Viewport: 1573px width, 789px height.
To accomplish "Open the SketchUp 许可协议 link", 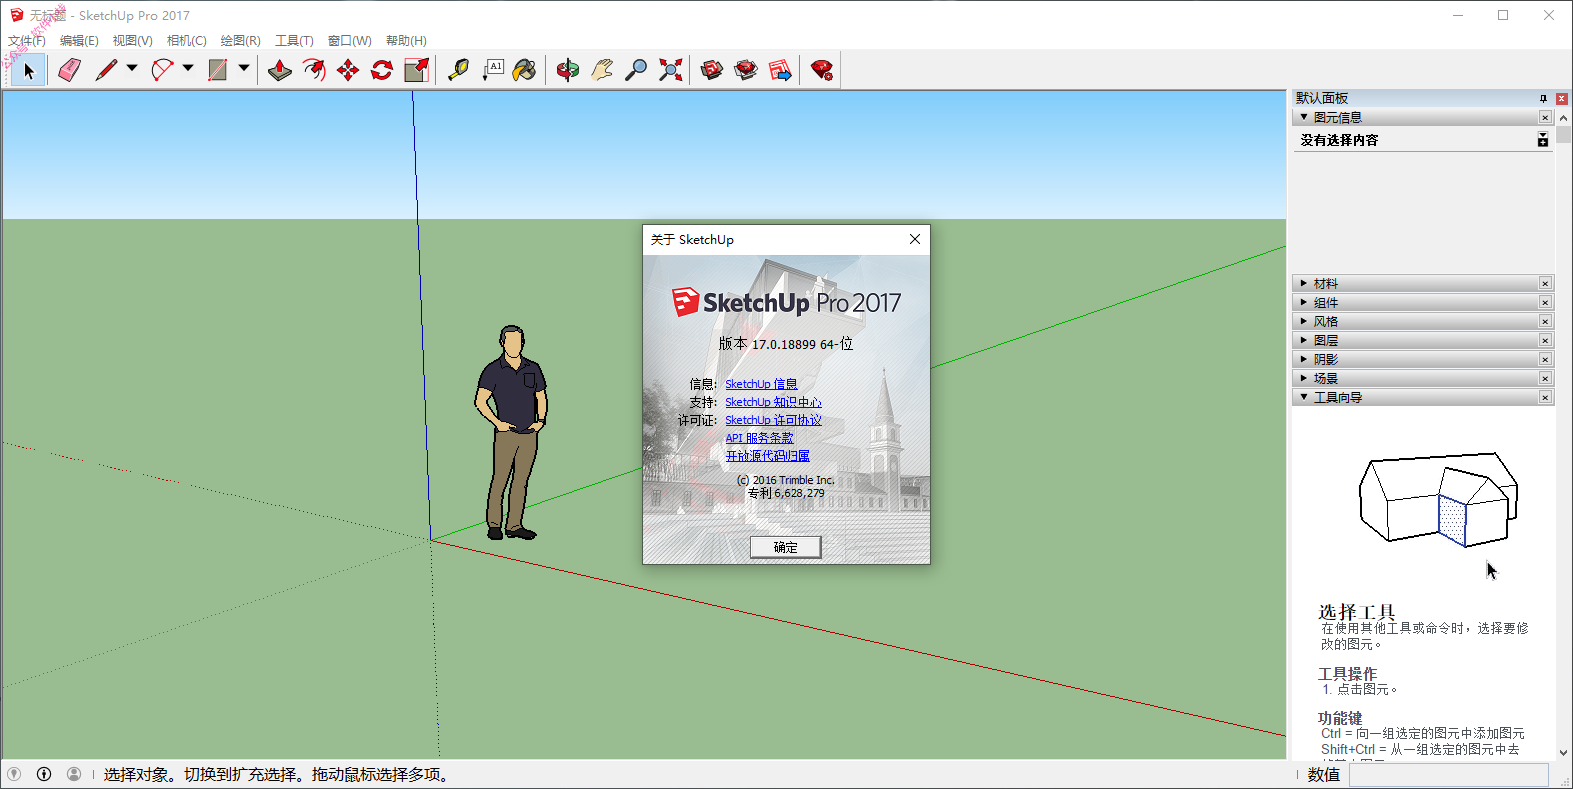I will click(x=773, y=420).
